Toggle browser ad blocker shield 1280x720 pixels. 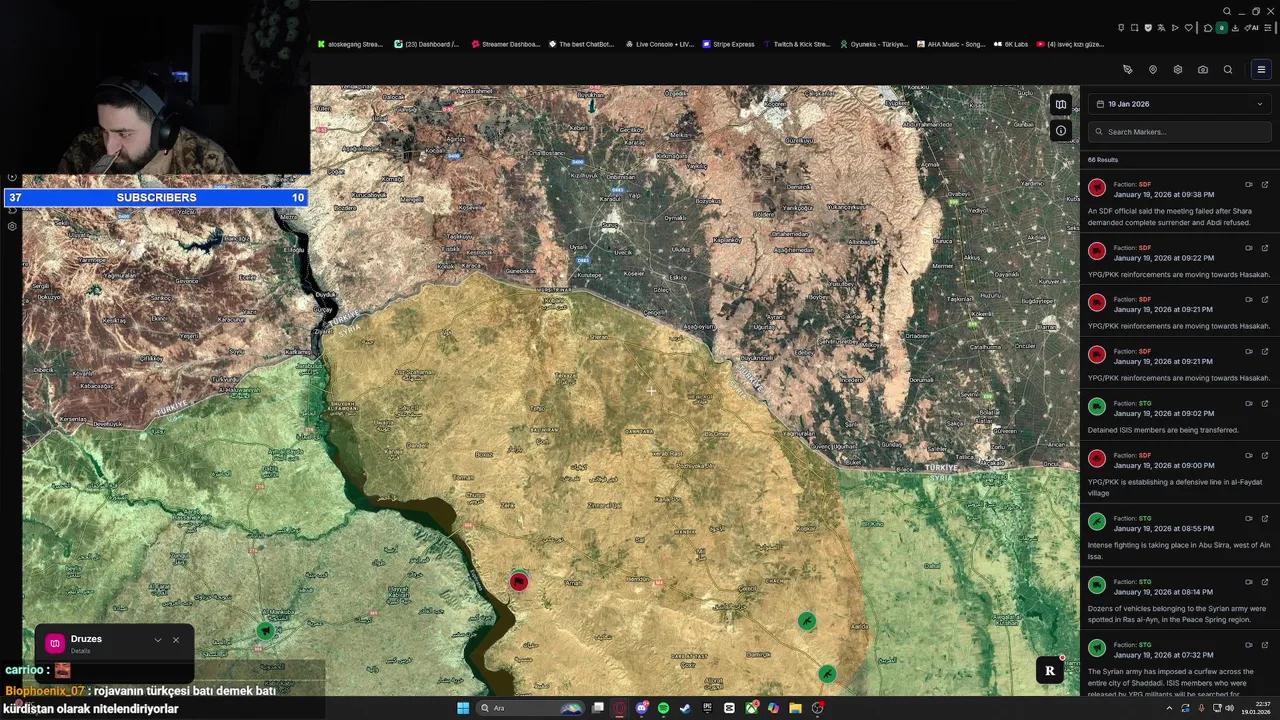click(1148, 28)
